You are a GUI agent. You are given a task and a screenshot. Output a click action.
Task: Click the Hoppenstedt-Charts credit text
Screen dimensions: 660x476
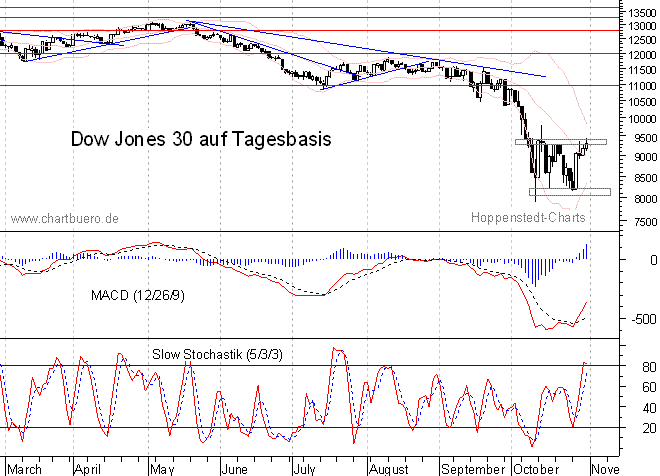tap(527, 216)
